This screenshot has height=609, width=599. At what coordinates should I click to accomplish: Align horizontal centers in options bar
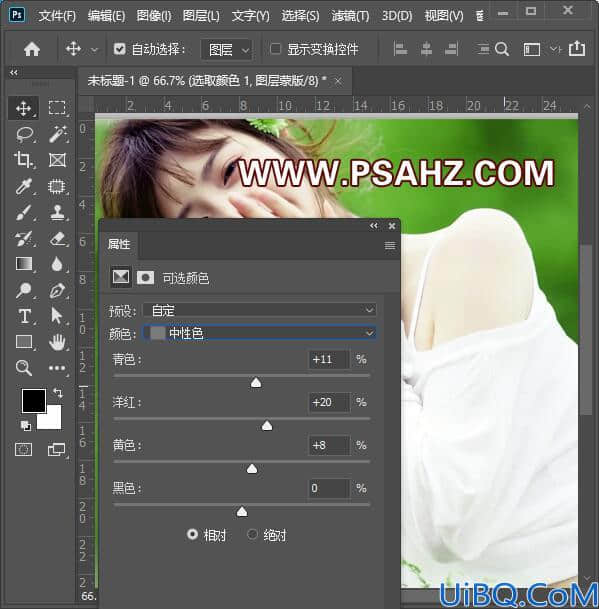pyautogui.click(x=426, y=49)
